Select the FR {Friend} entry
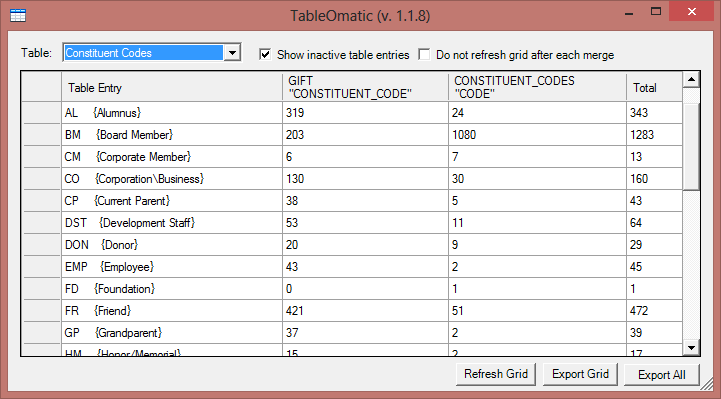This screenshot has width=721, height=399. [x=172, y=311]
